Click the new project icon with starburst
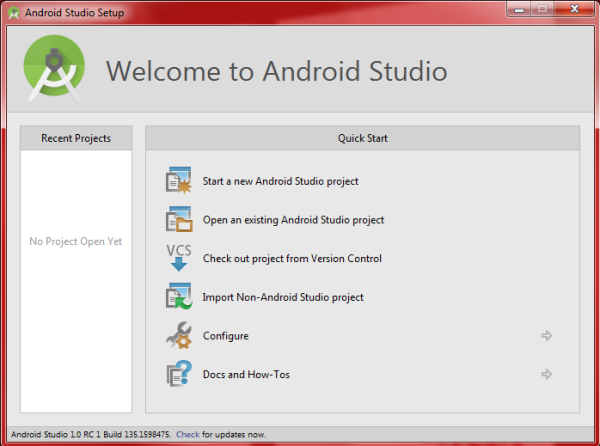This screenshot has width=600, height=446. [x=179, y=180]
